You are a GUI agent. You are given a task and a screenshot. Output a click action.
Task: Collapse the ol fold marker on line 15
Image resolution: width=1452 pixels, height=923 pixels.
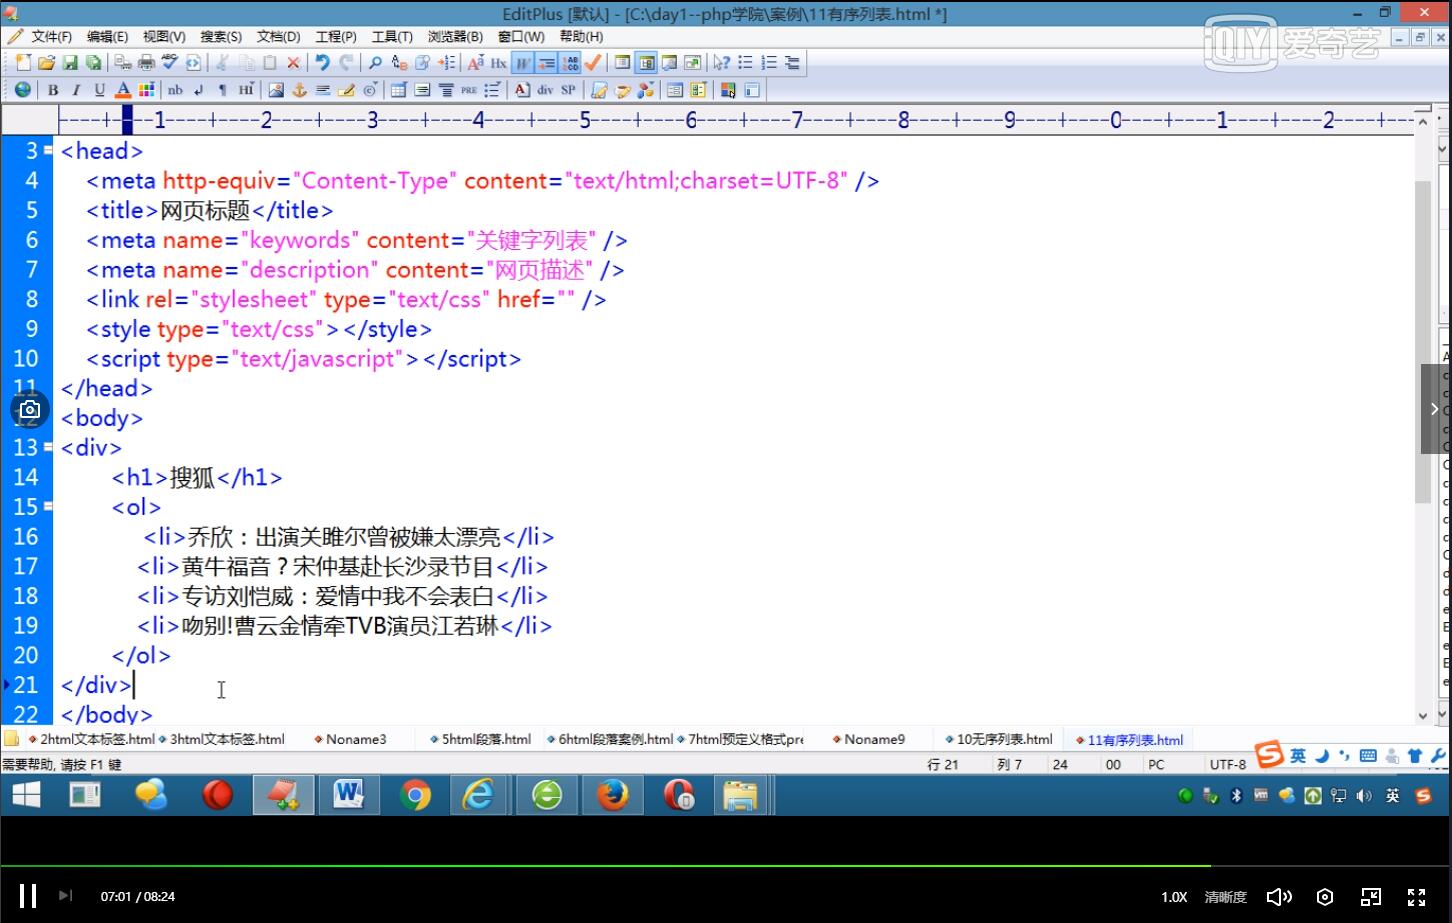(48, 506)
